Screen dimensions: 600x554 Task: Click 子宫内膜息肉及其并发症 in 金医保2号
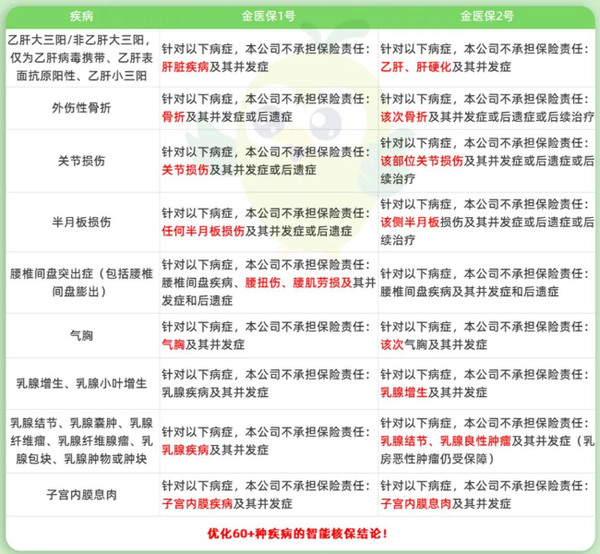click(x=445, y=503)
